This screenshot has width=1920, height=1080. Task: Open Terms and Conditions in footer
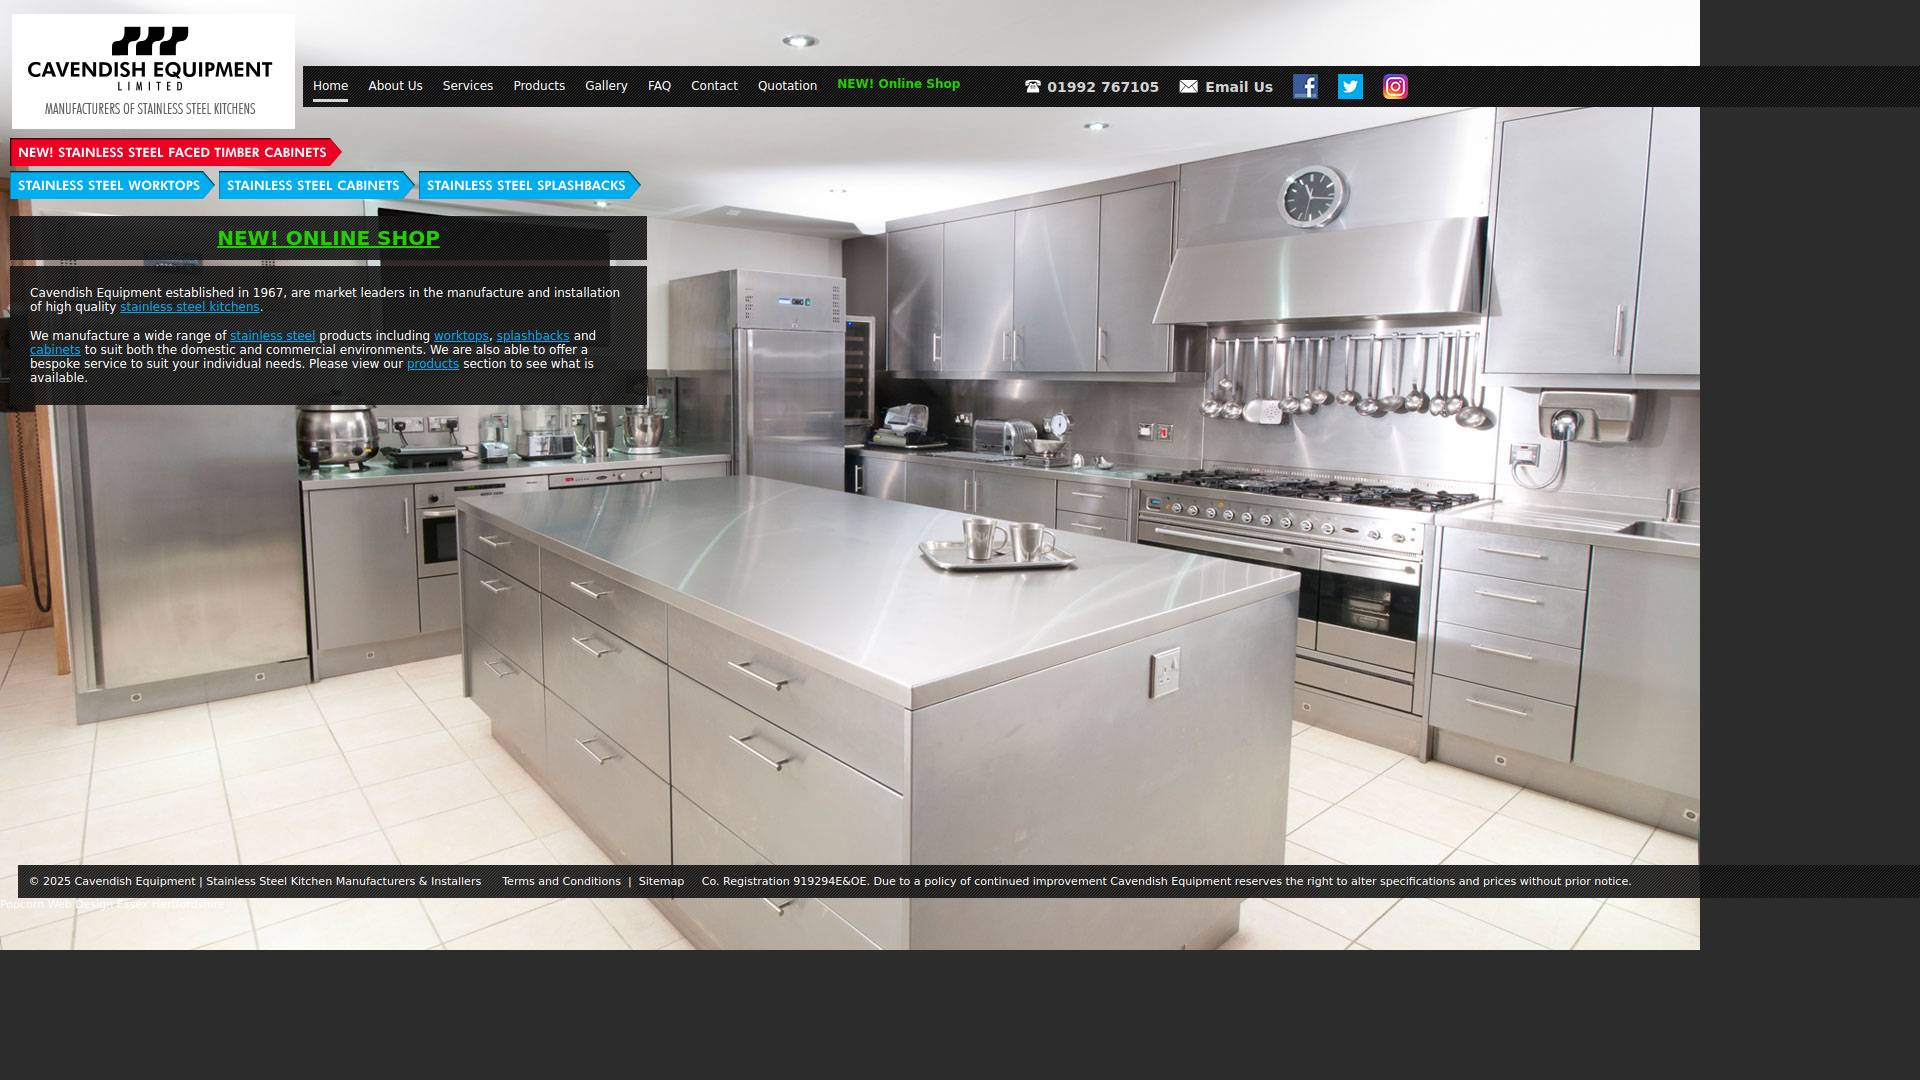[x=561, y=881]
